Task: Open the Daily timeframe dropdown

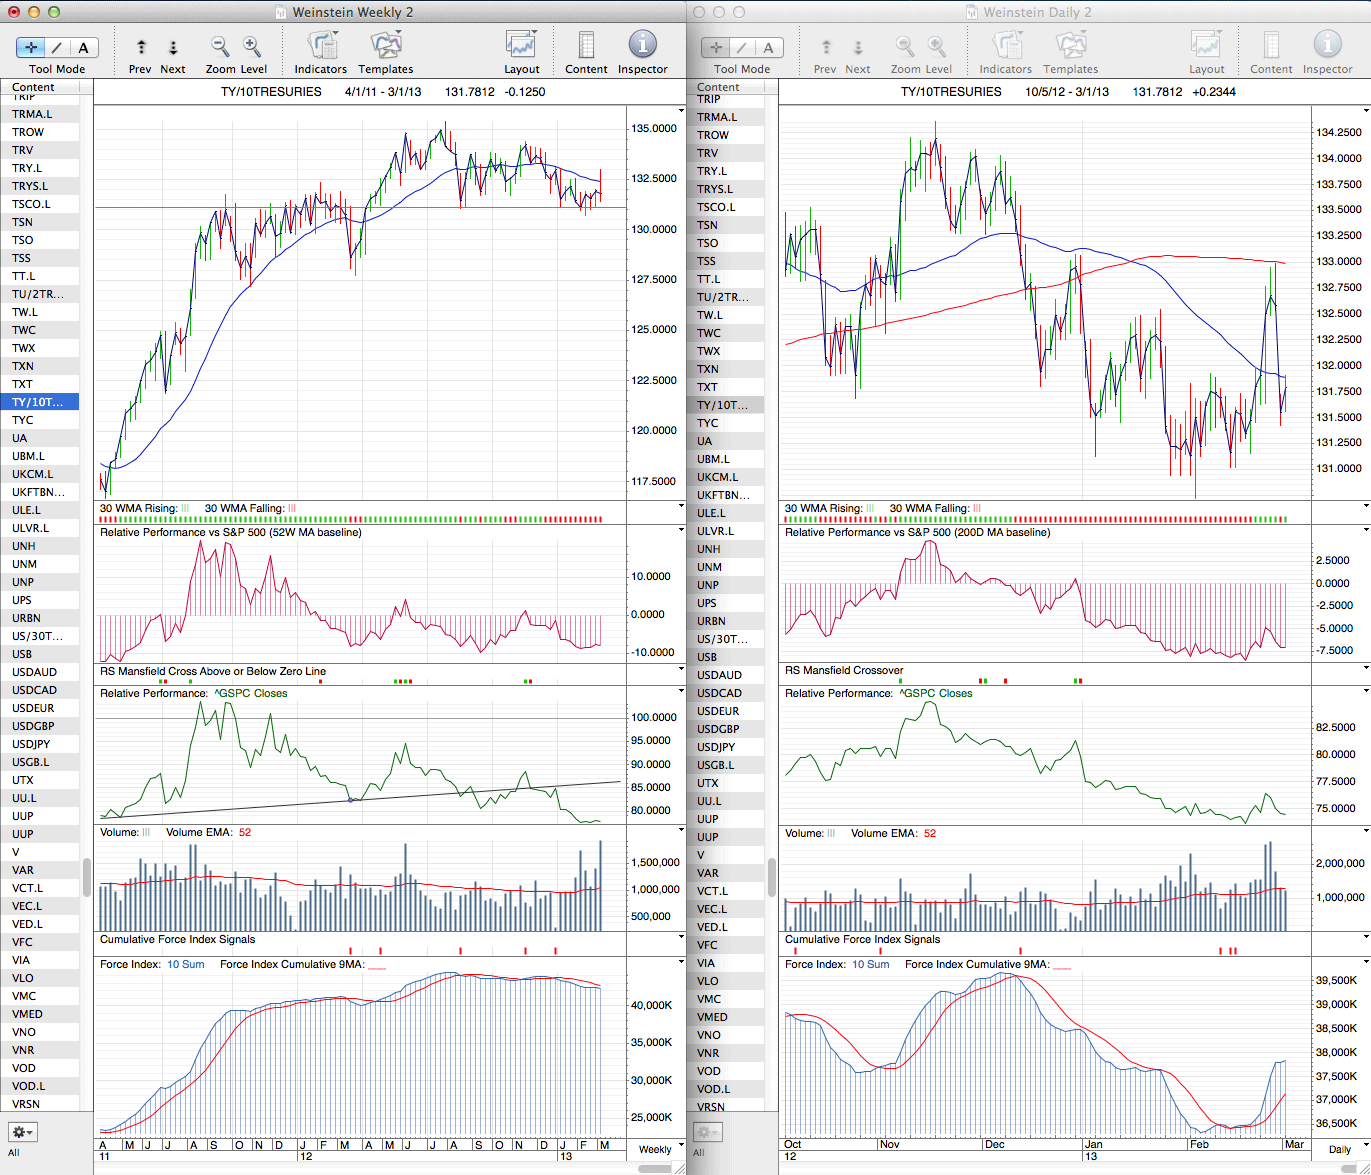Action: coord(1341,1149)
